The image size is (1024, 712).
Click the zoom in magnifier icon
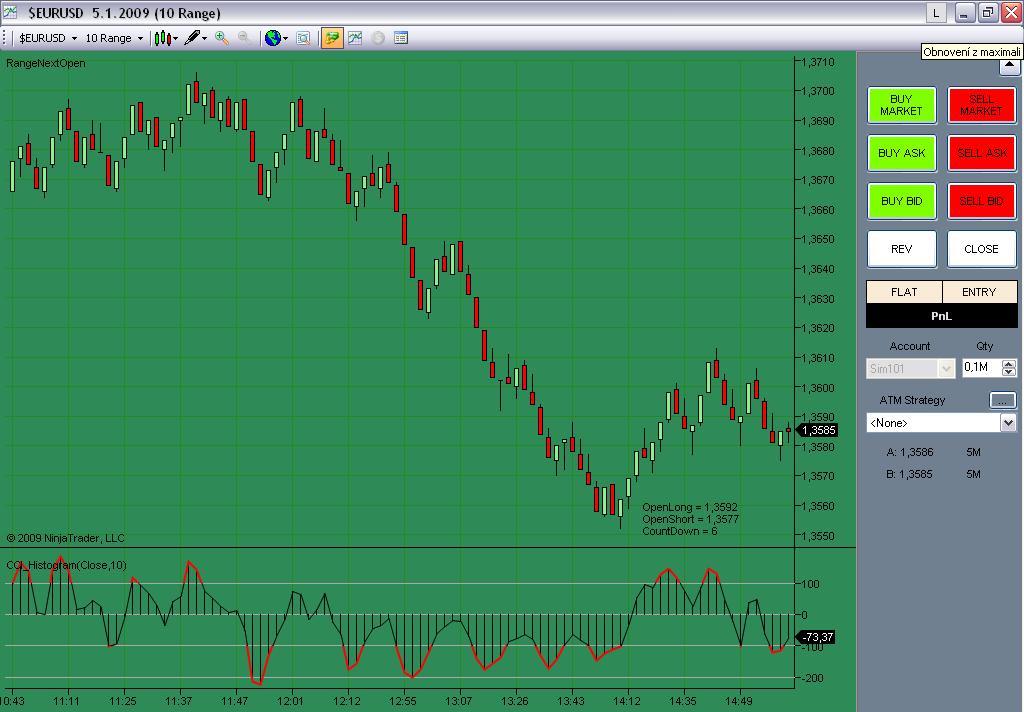coord(221,38)
